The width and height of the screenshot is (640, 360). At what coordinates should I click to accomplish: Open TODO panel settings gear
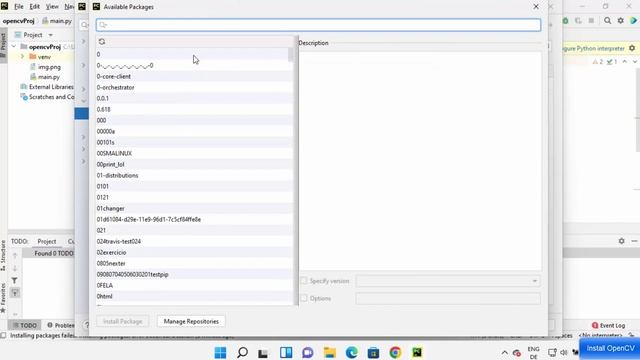621,241
